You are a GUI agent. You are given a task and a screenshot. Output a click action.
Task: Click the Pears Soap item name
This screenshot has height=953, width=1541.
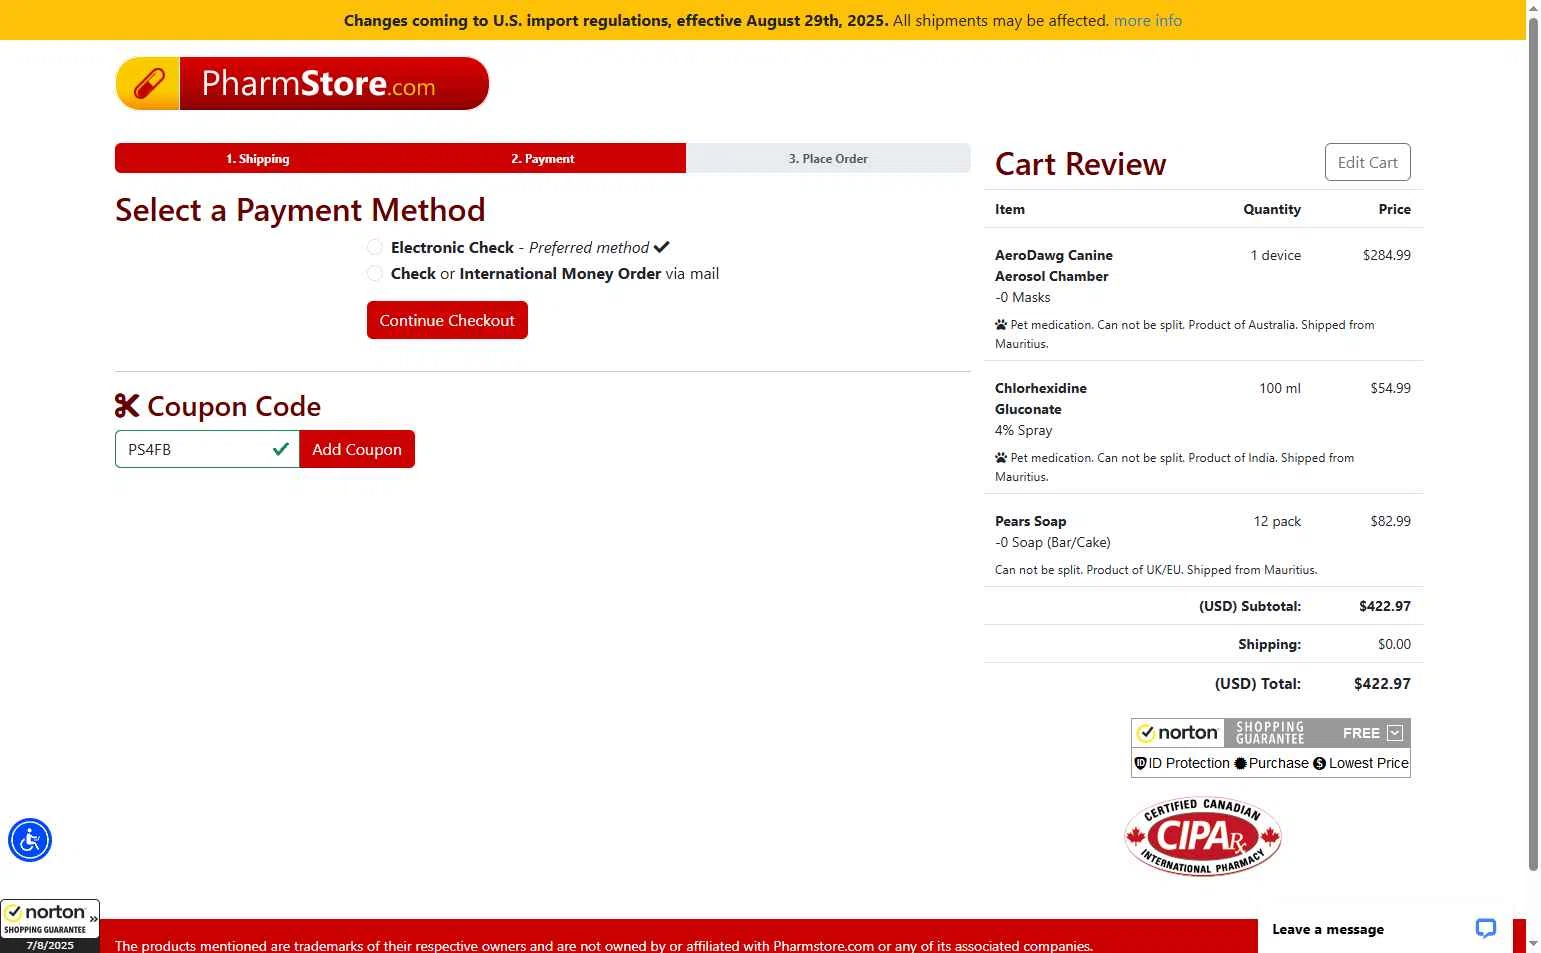[x=1031, y=521]
